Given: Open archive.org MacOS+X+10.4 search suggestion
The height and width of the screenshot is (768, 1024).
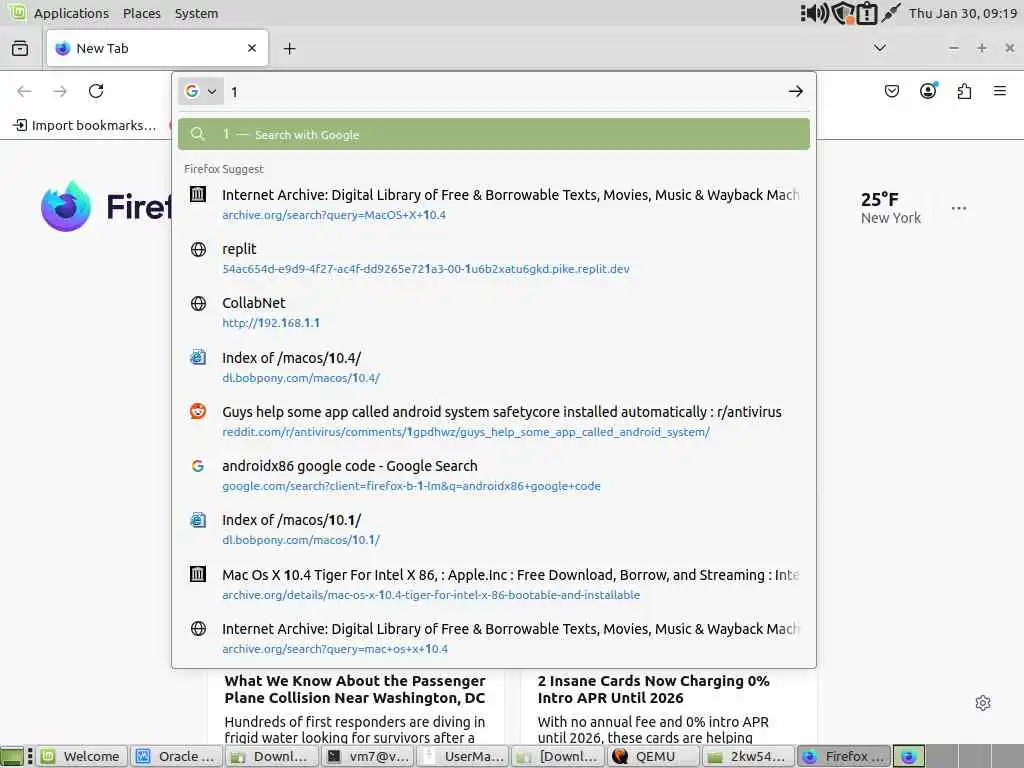Looking at the screenshot, I should [494, 204].
